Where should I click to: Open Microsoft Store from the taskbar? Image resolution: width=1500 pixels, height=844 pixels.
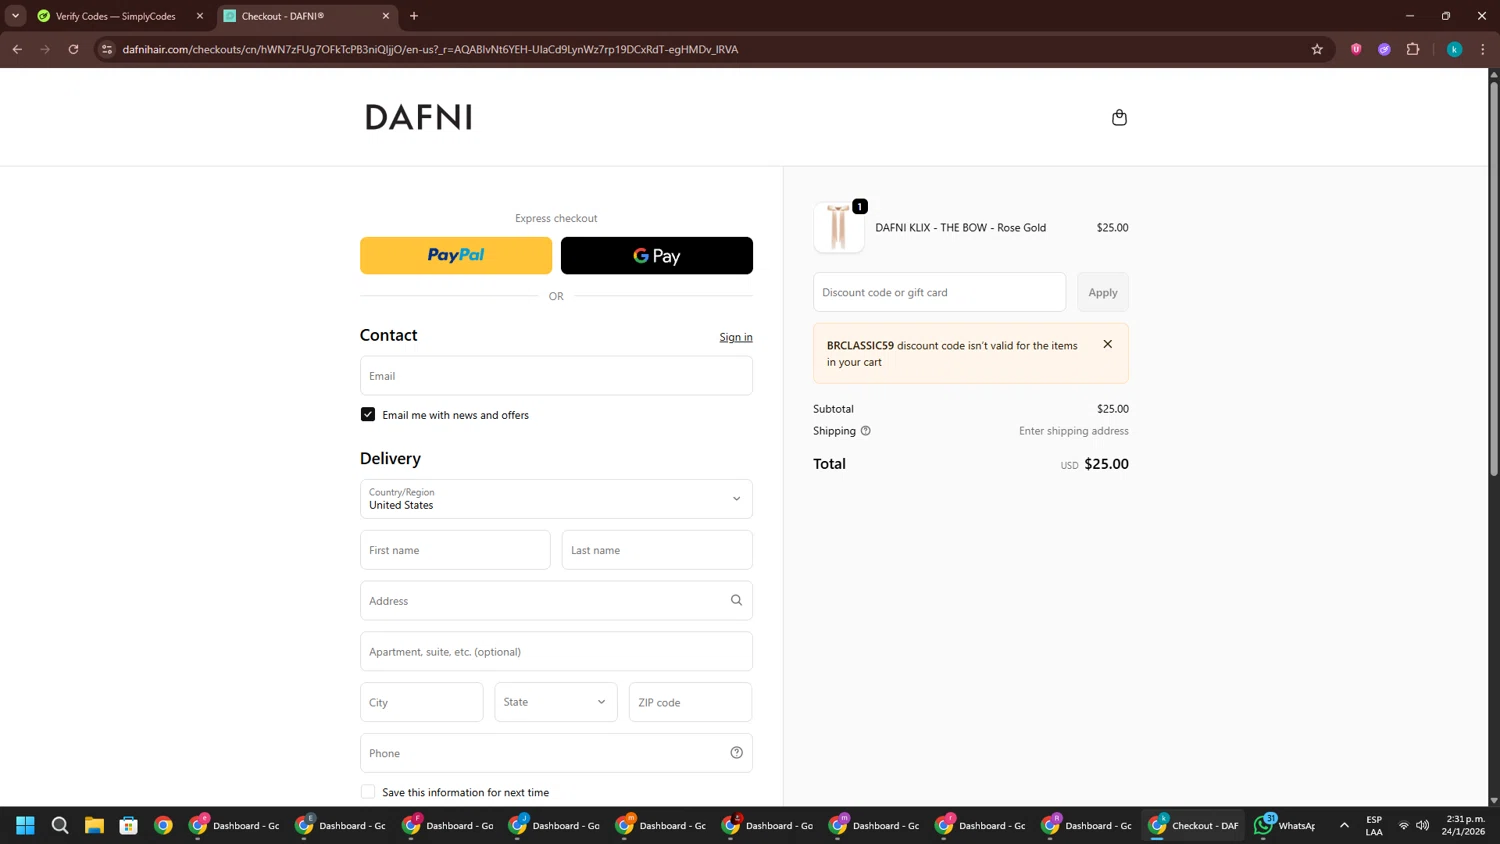click(129, 825)
